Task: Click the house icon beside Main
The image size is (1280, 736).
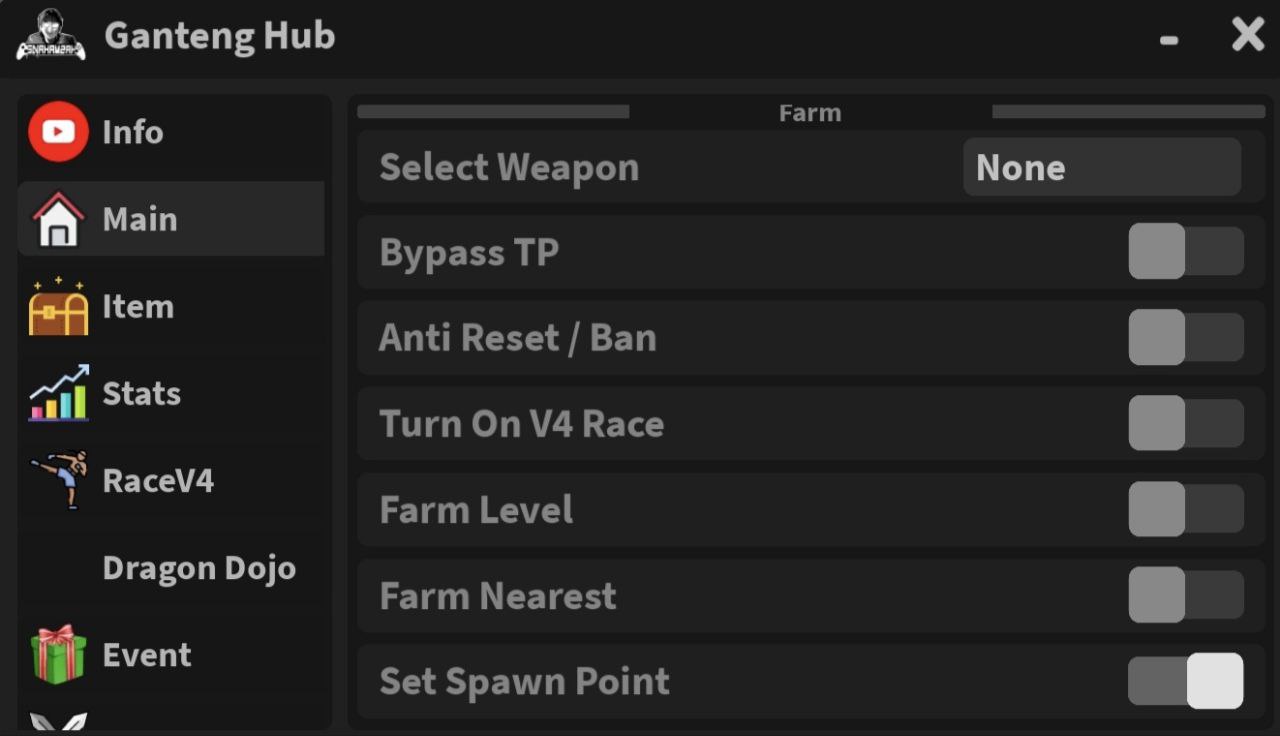Action: tap(58, 219)
